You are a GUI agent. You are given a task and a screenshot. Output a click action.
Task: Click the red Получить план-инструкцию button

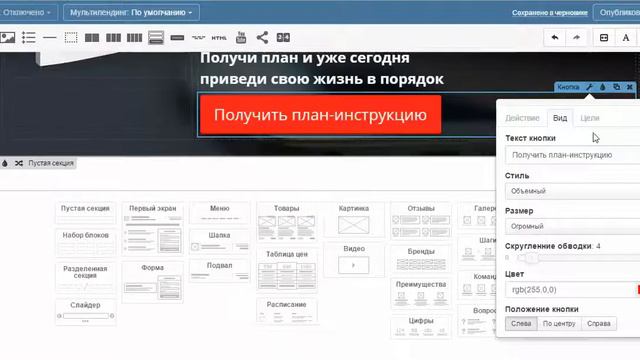click(320, 115)
